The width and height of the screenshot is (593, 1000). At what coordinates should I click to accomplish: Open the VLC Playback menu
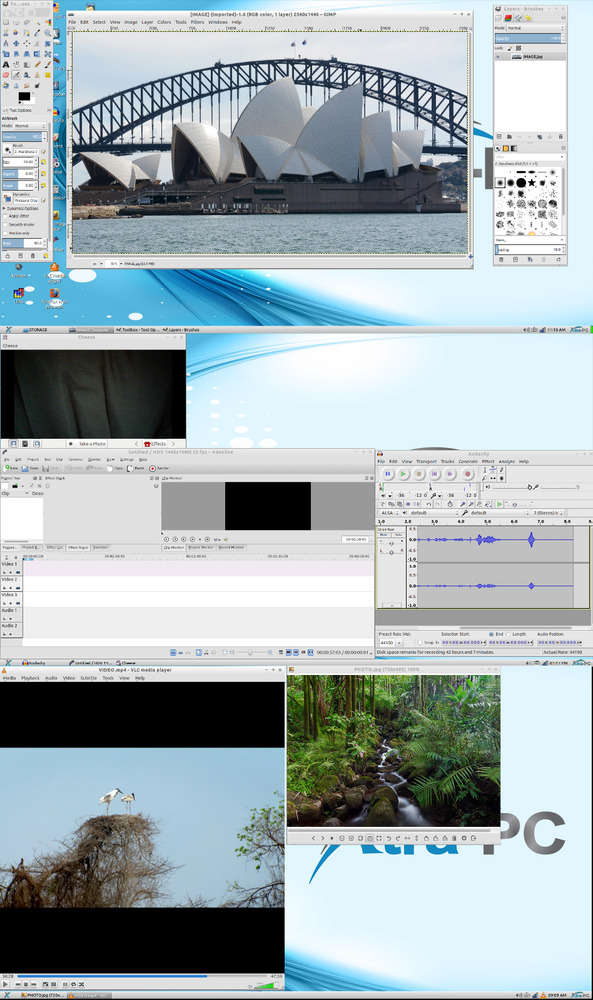(x=30, y=678)
